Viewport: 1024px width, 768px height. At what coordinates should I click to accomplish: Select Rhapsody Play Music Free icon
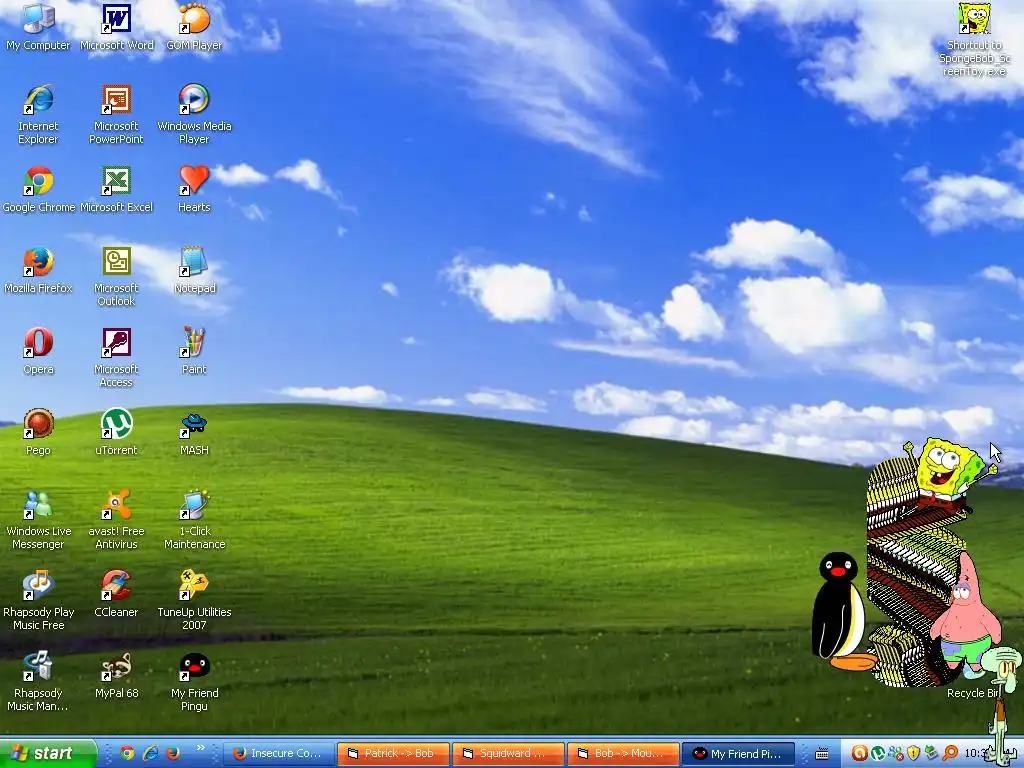pyautogui.click(x=38, y=600)
